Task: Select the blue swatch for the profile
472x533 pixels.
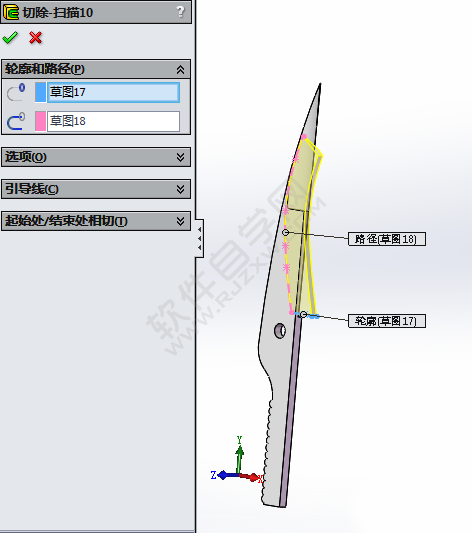Action: (x=40, y=92)
